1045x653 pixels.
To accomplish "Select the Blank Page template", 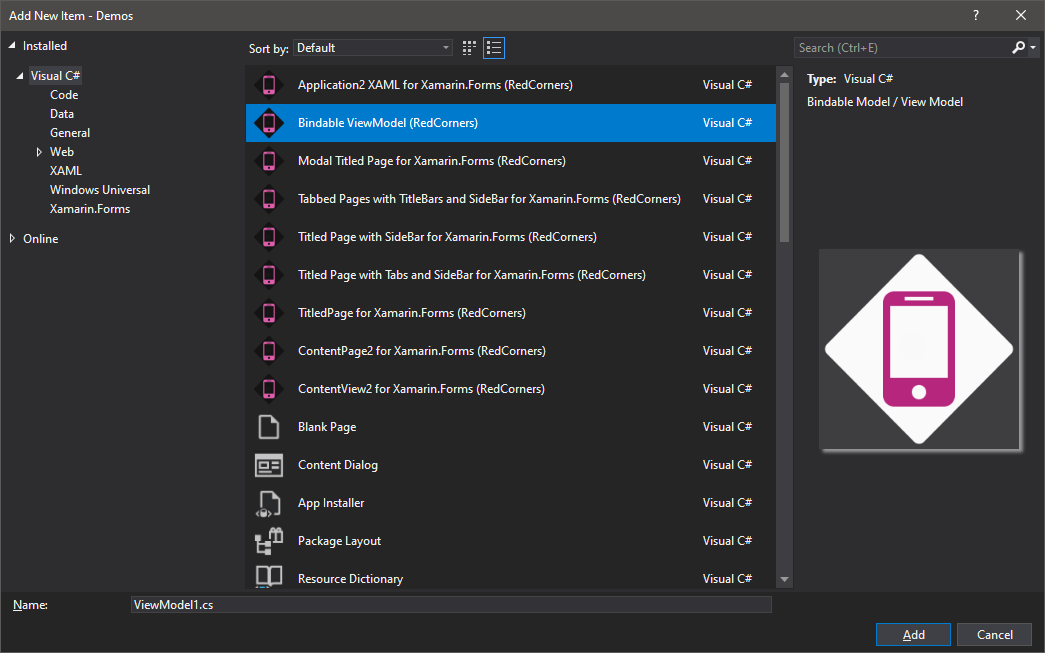I will [x=511, y=426].
